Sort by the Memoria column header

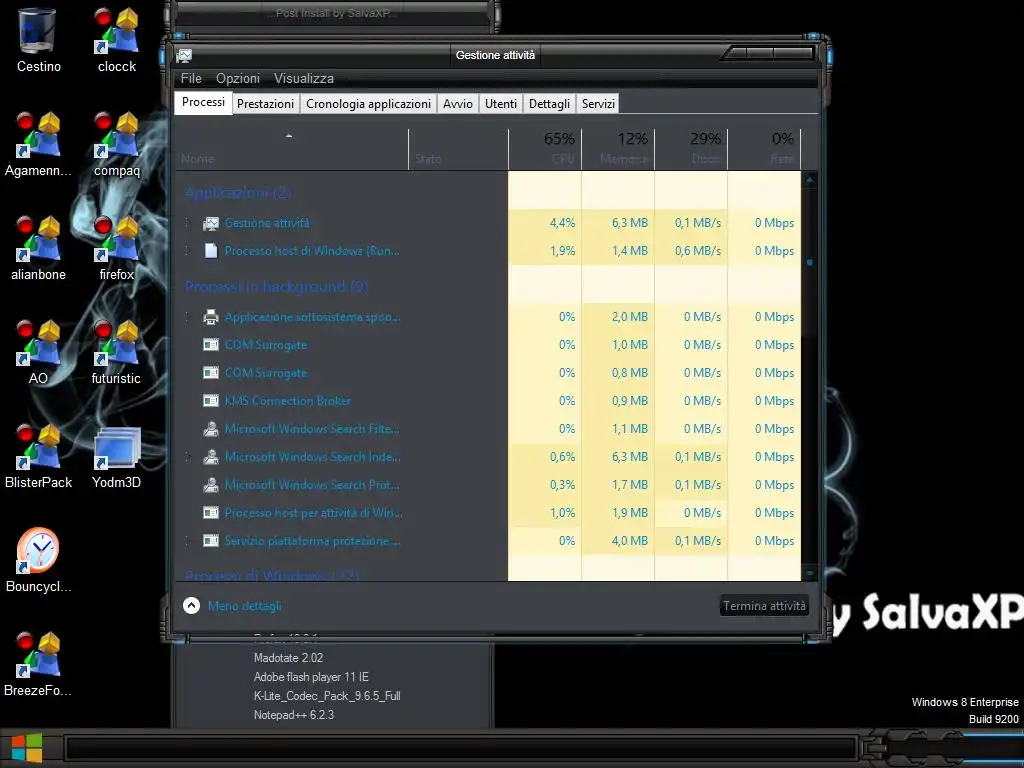618,150
